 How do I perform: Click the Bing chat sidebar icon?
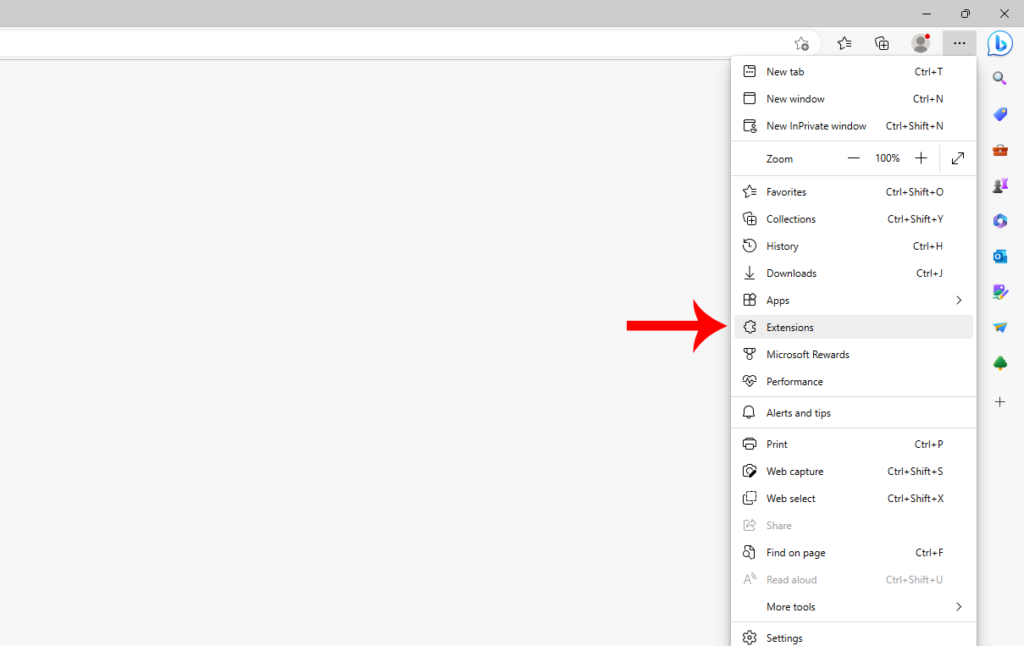coord(999,43)
